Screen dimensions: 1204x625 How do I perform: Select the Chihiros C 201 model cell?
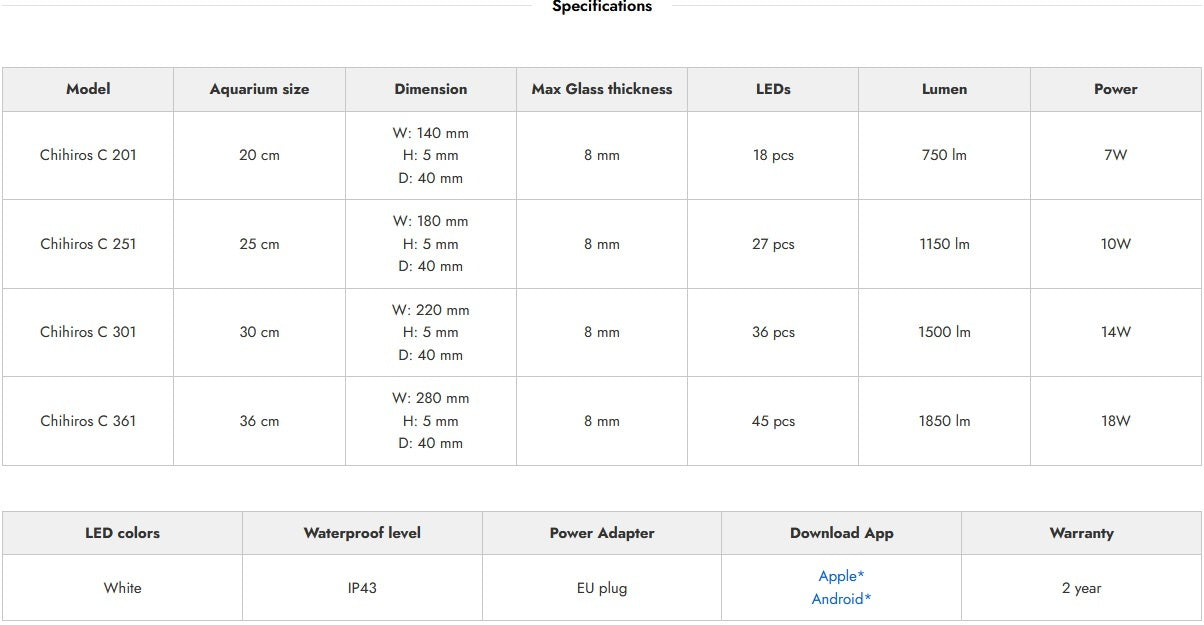tap(88, 155)
